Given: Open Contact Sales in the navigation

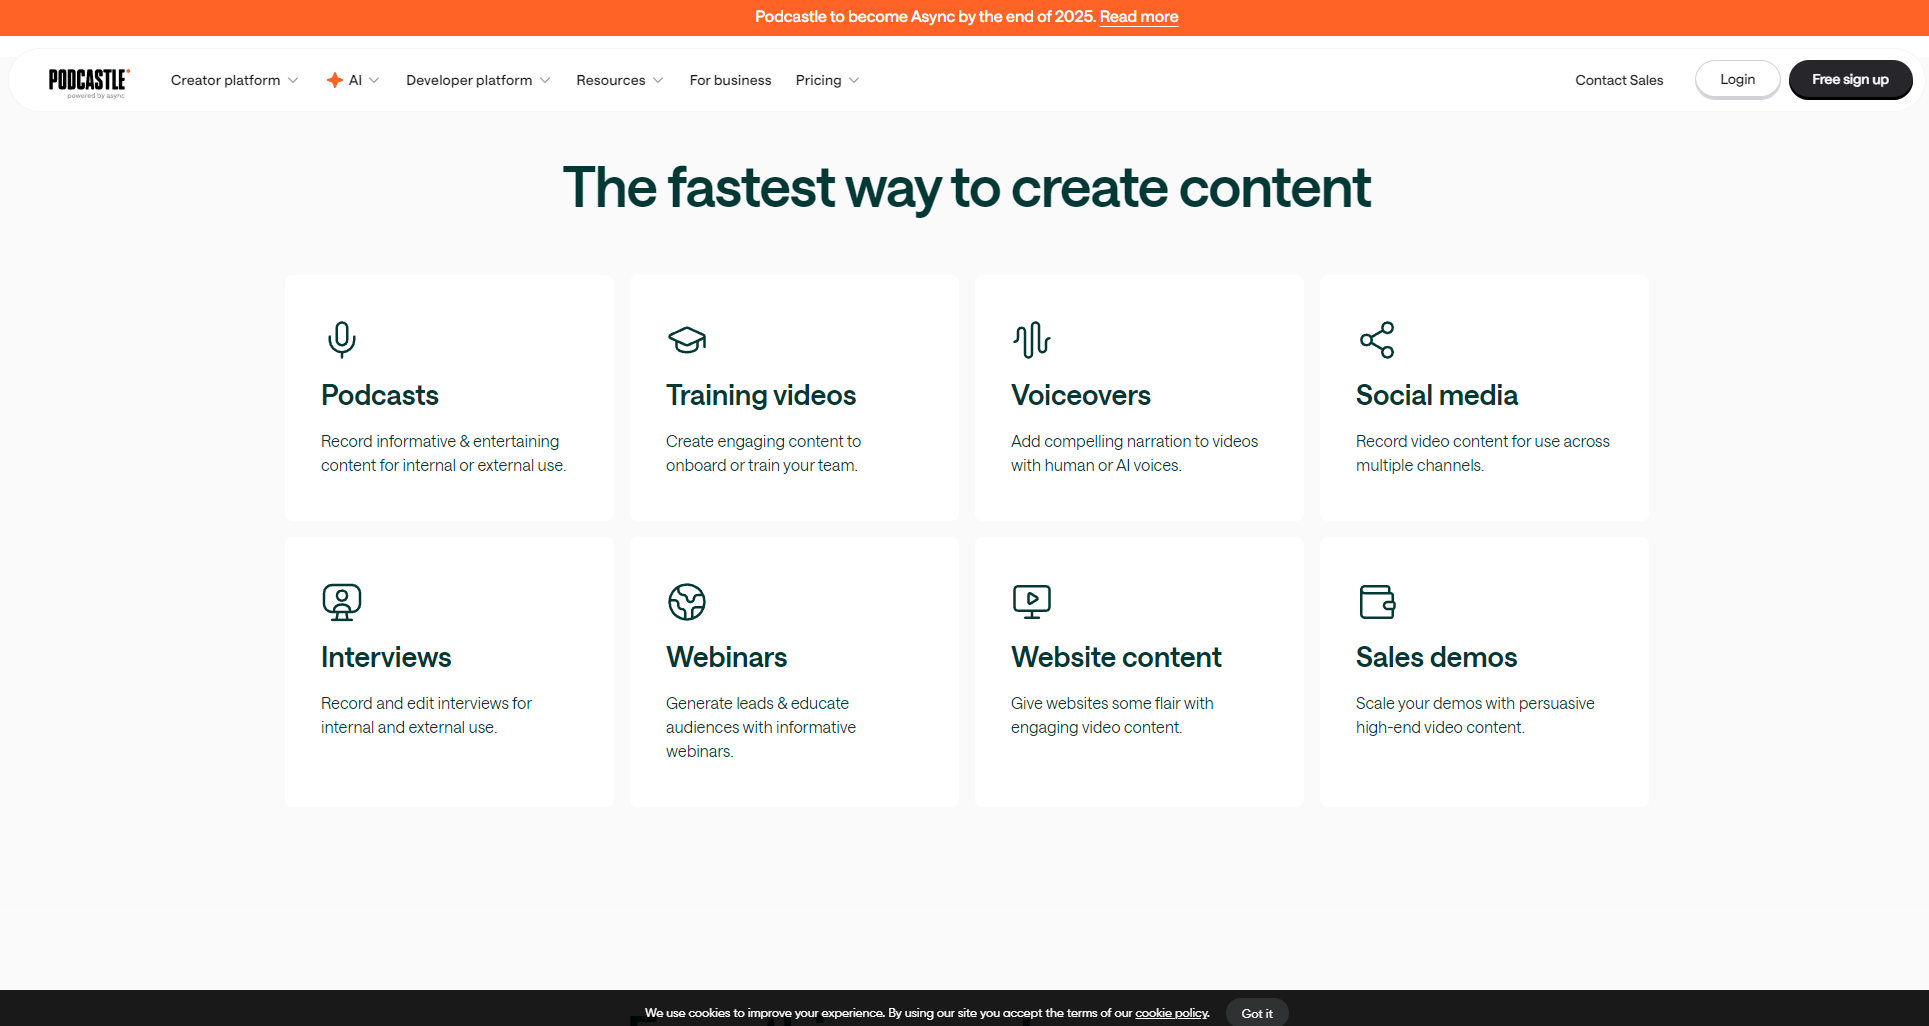Looking at the screenshot, I should tap(1619, 80).
